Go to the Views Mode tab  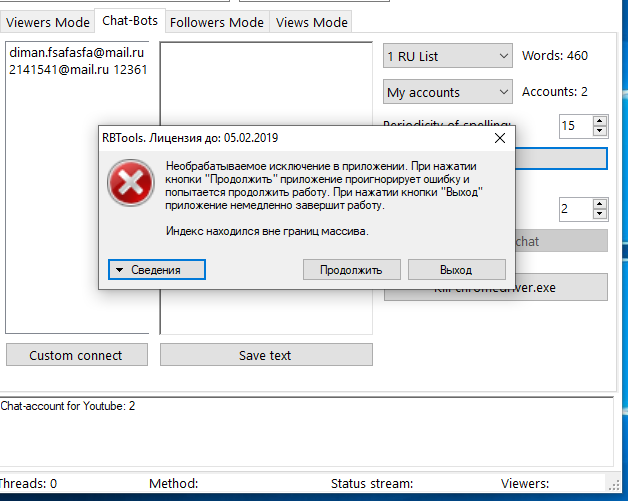coord(311,22)
